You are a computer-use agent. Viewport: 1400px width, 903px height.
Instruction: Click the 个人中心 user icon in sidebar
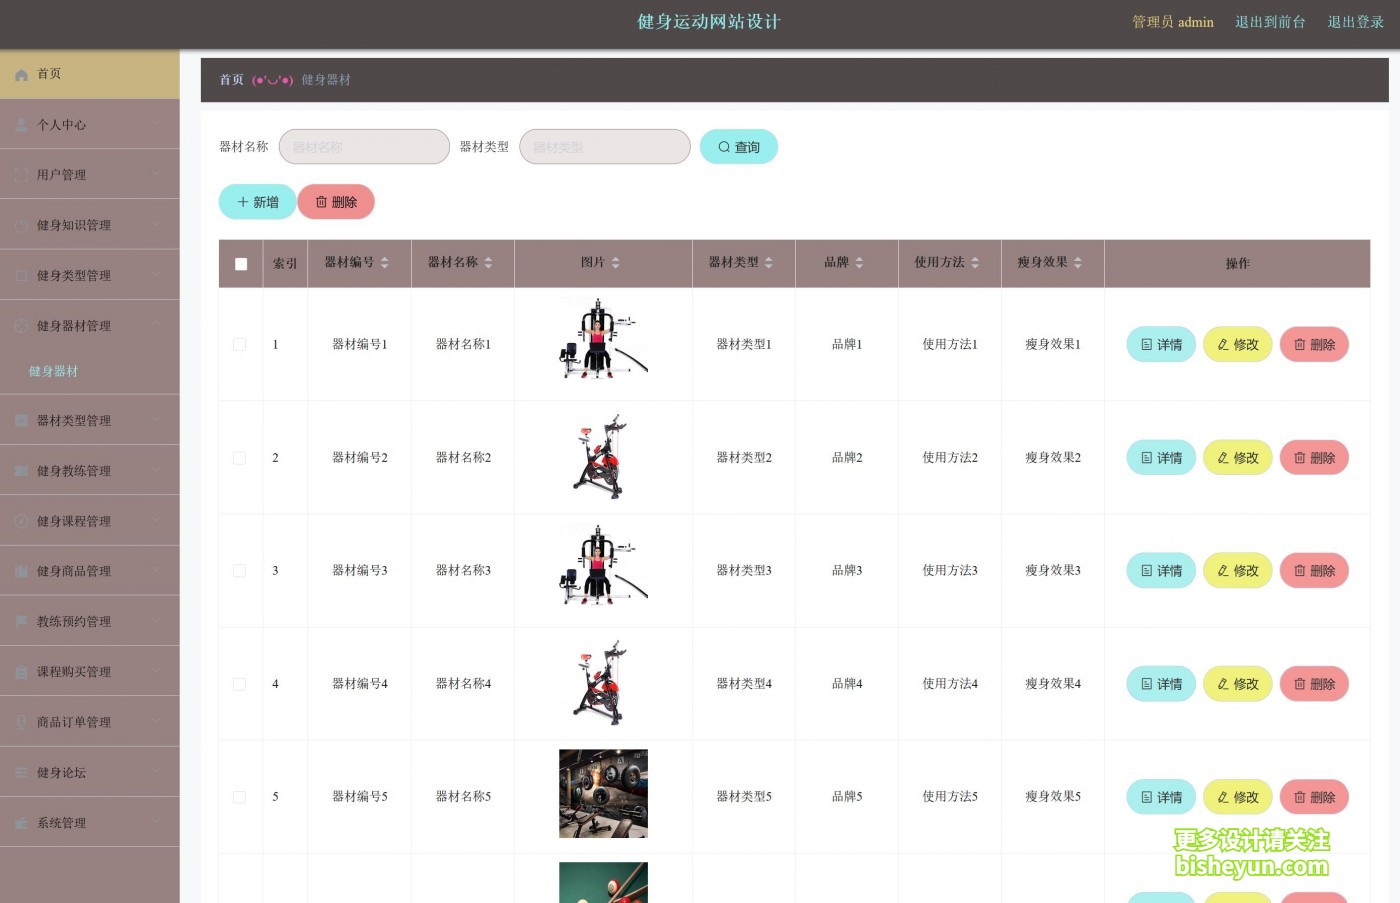click(21, 125)
